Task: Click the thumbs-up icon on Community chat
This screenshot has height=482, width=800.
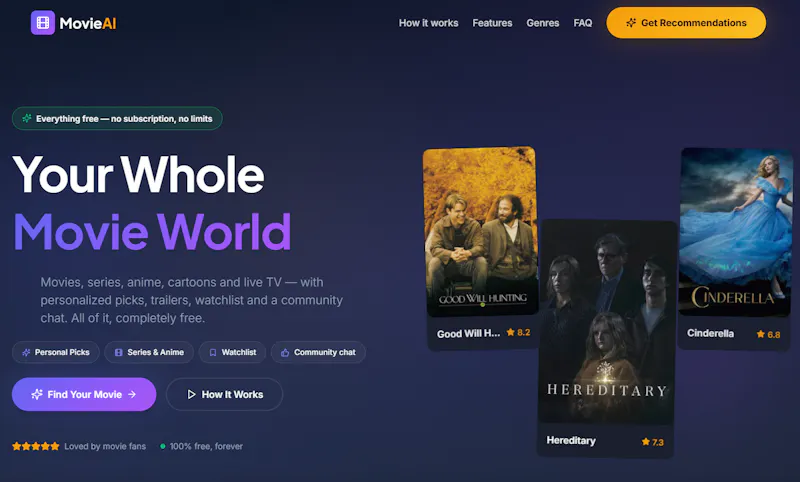Action: click(285, 352)
